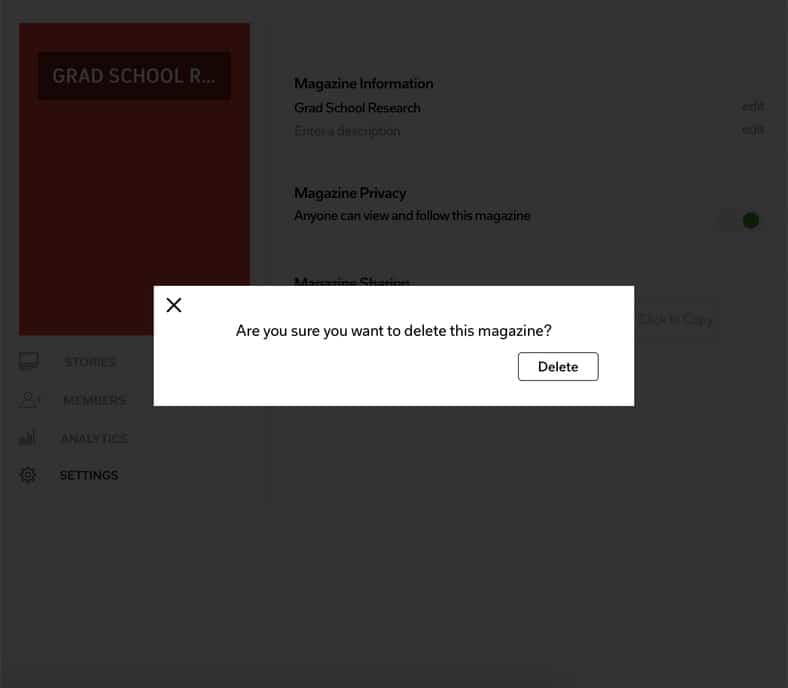
Task: Close the delete confirmation dialog with the X
Action: pos(174,305)
